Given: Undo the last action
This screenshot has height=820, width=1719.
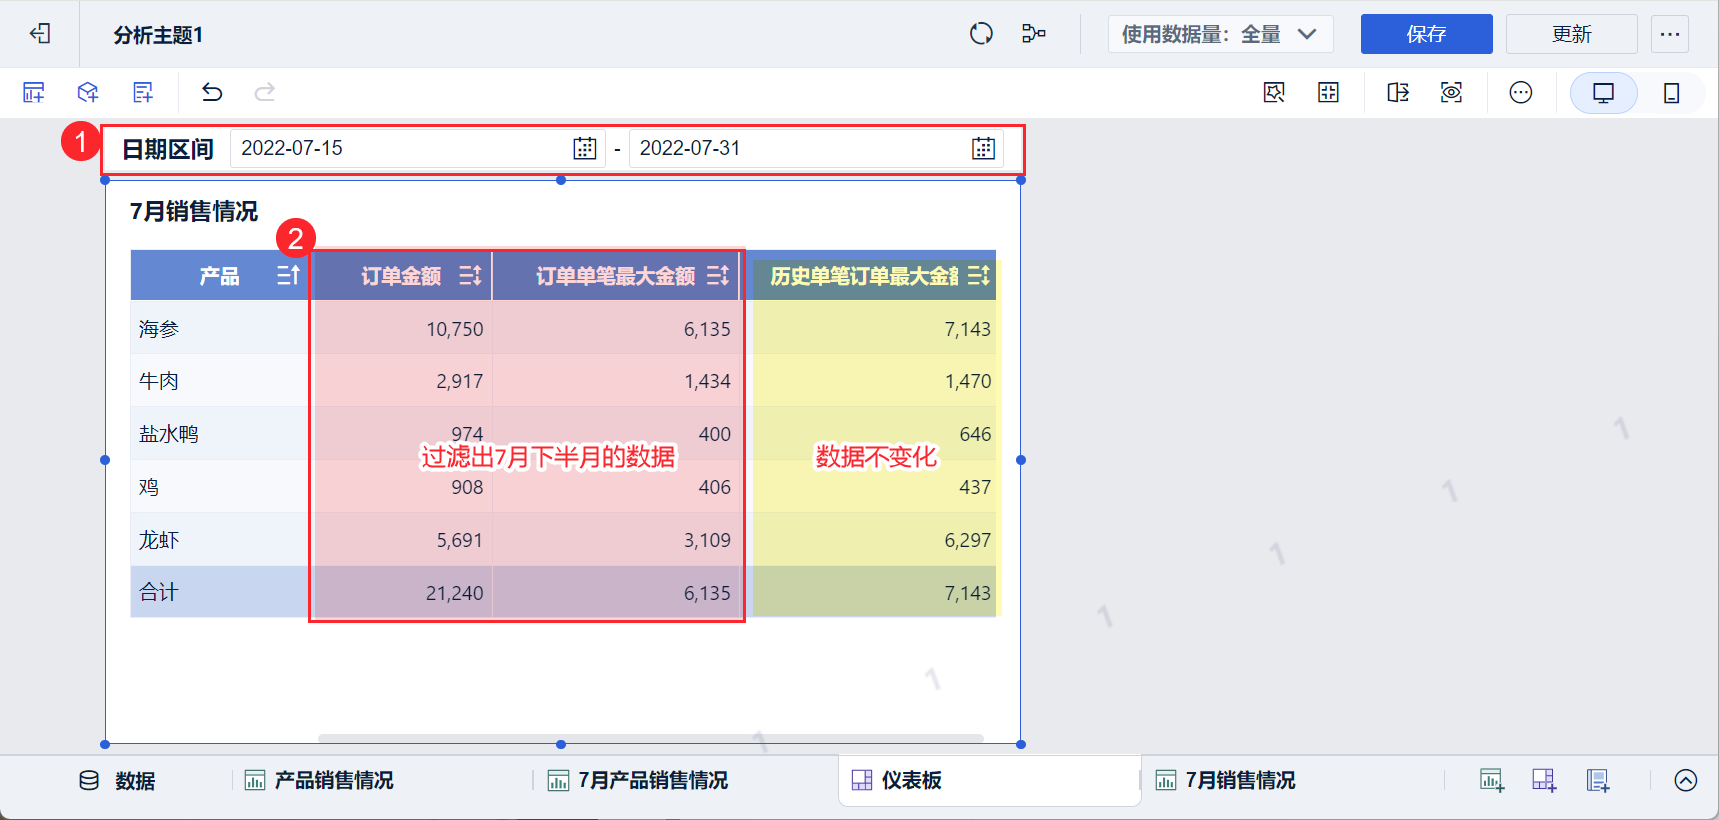Looking at the screenshot, I should [x=212, y=93].
